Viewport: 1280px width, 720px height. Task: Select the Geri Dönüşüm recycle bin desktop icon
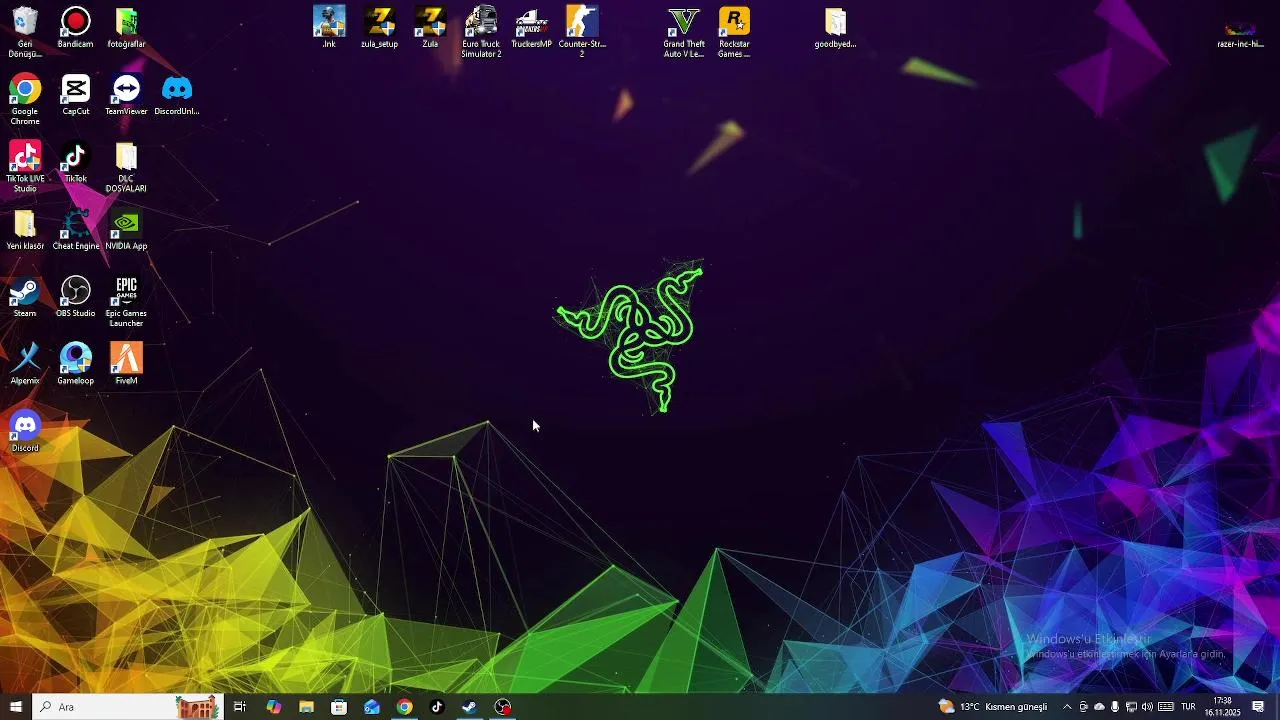point(25,32)
